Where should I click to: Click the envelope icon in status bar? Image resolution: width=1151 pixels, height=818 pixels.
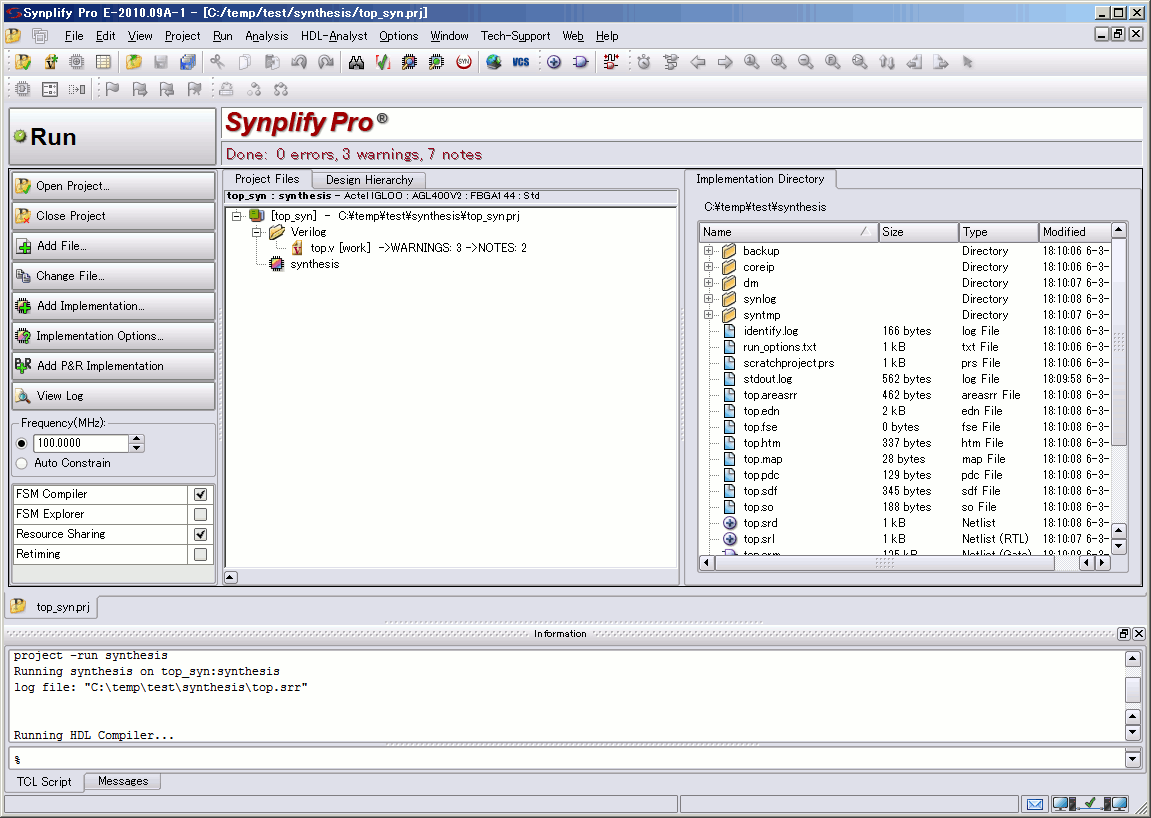click(x=1034, y=804)
